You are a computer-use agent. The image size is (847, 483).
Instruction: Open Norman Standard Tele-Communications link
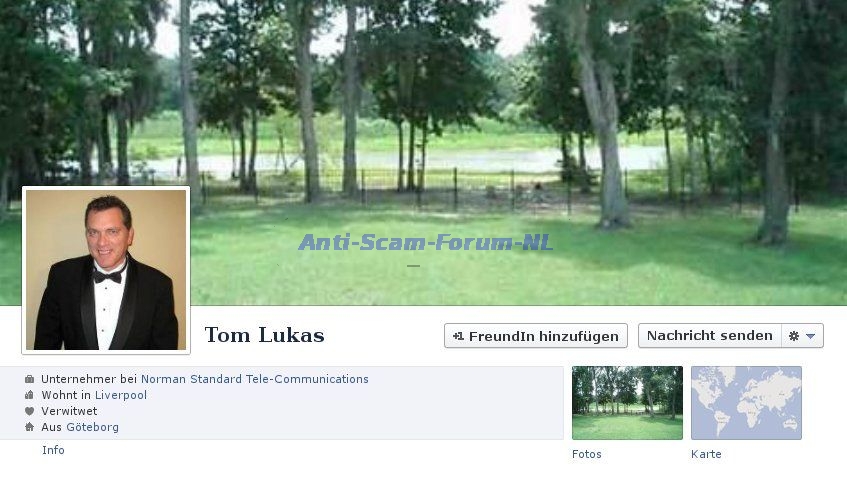(255, 379)
